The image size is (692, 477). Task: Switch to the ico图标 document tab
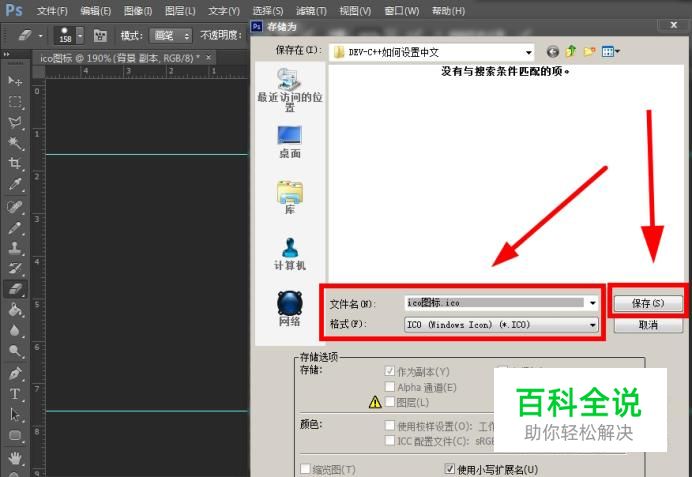[119, 58]
